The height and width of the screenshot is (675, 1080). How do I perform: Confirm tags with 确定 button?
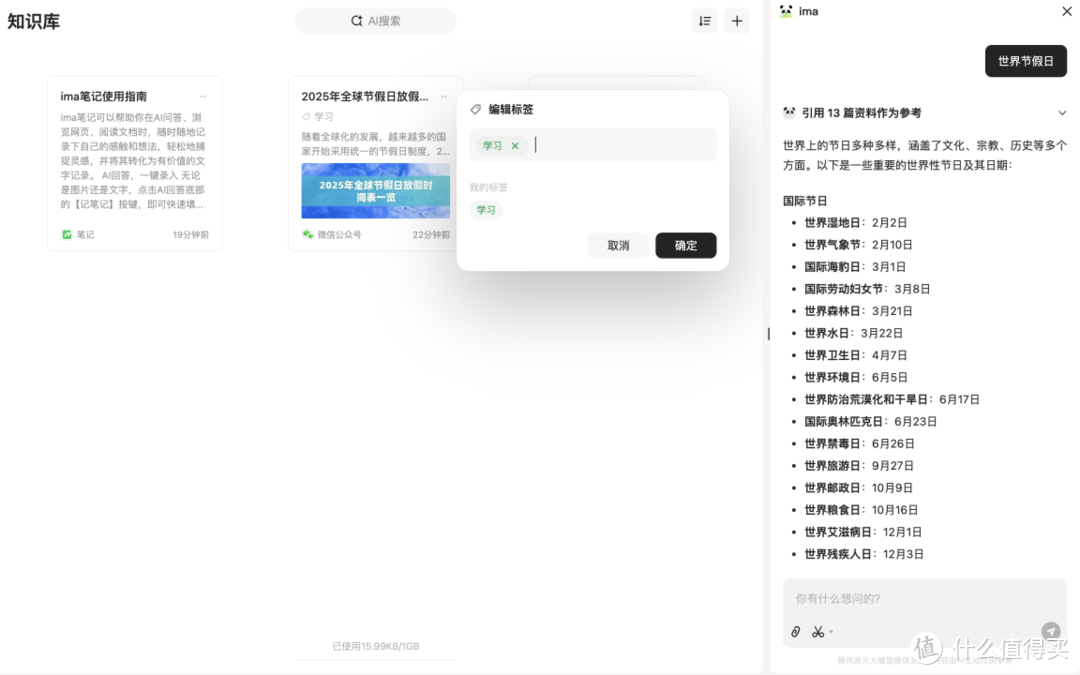(685, 245)
